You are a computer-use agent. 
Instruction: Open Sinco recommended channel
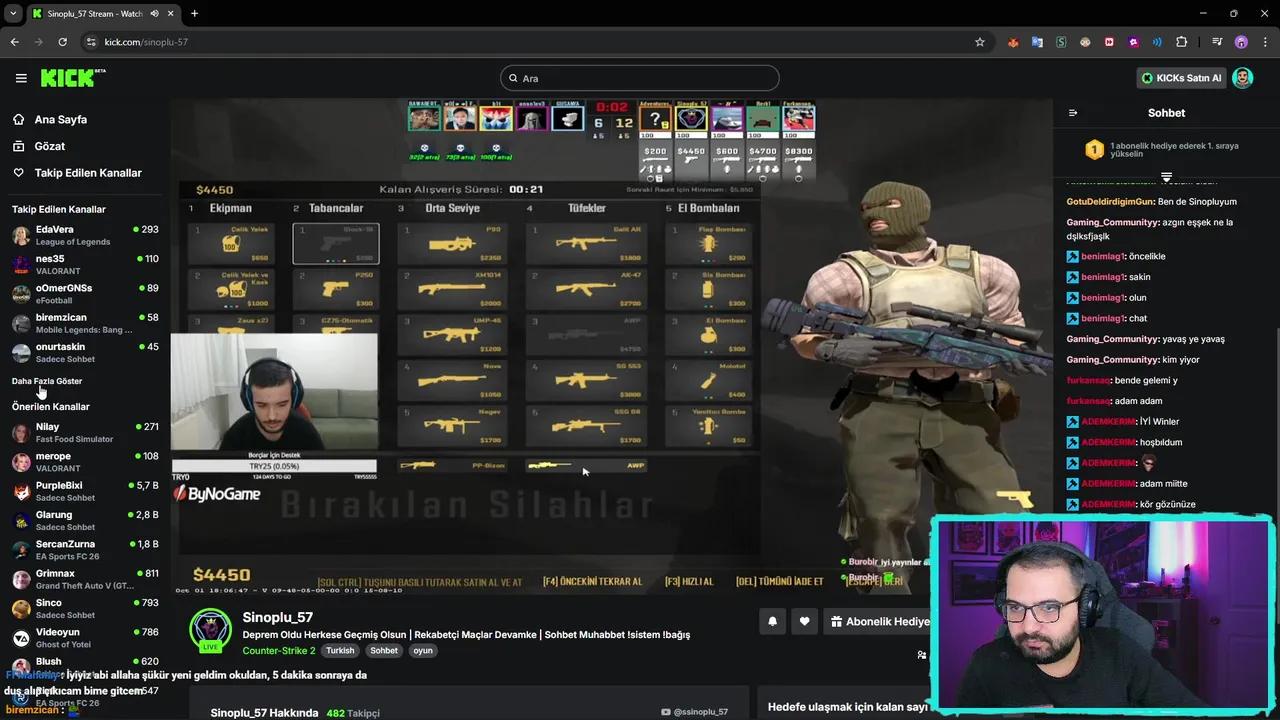(85, 609)
